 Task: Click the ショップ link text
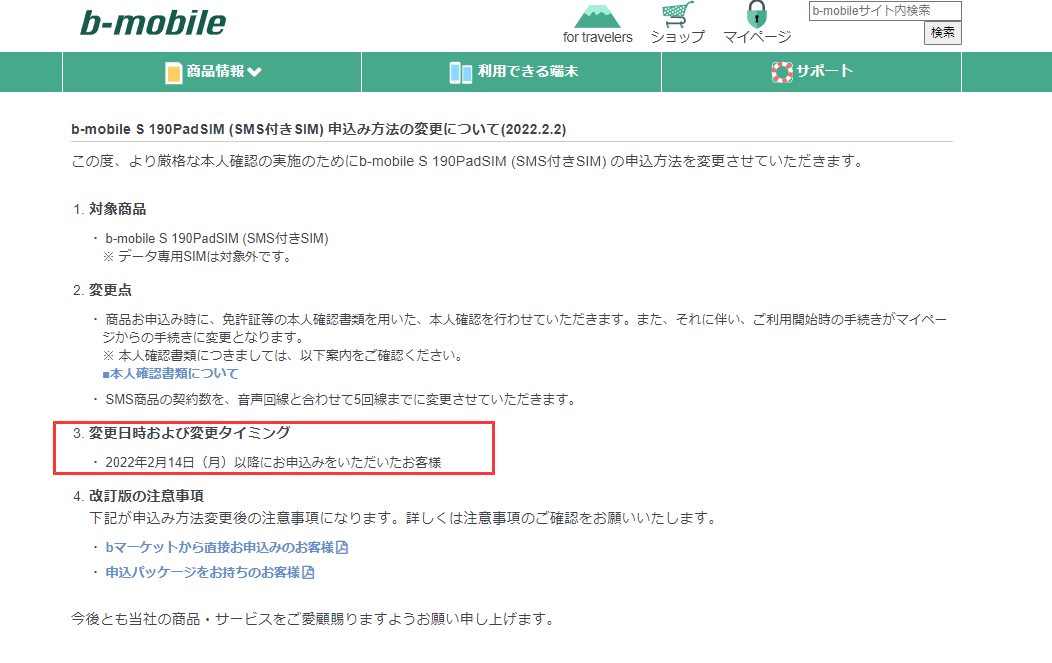pos(678,37)
